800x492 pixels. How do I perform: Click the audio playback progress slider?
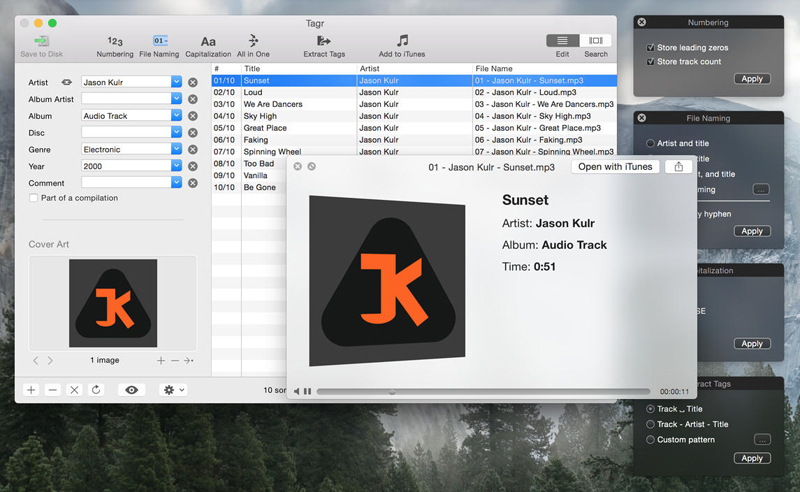click(483, 391)
